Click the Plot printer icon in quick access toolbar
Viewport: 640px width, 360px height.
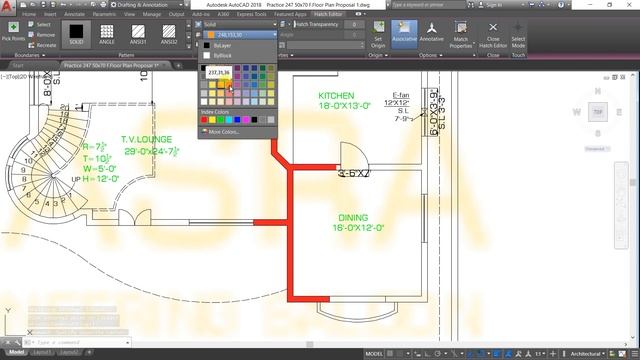click(103, 5)
